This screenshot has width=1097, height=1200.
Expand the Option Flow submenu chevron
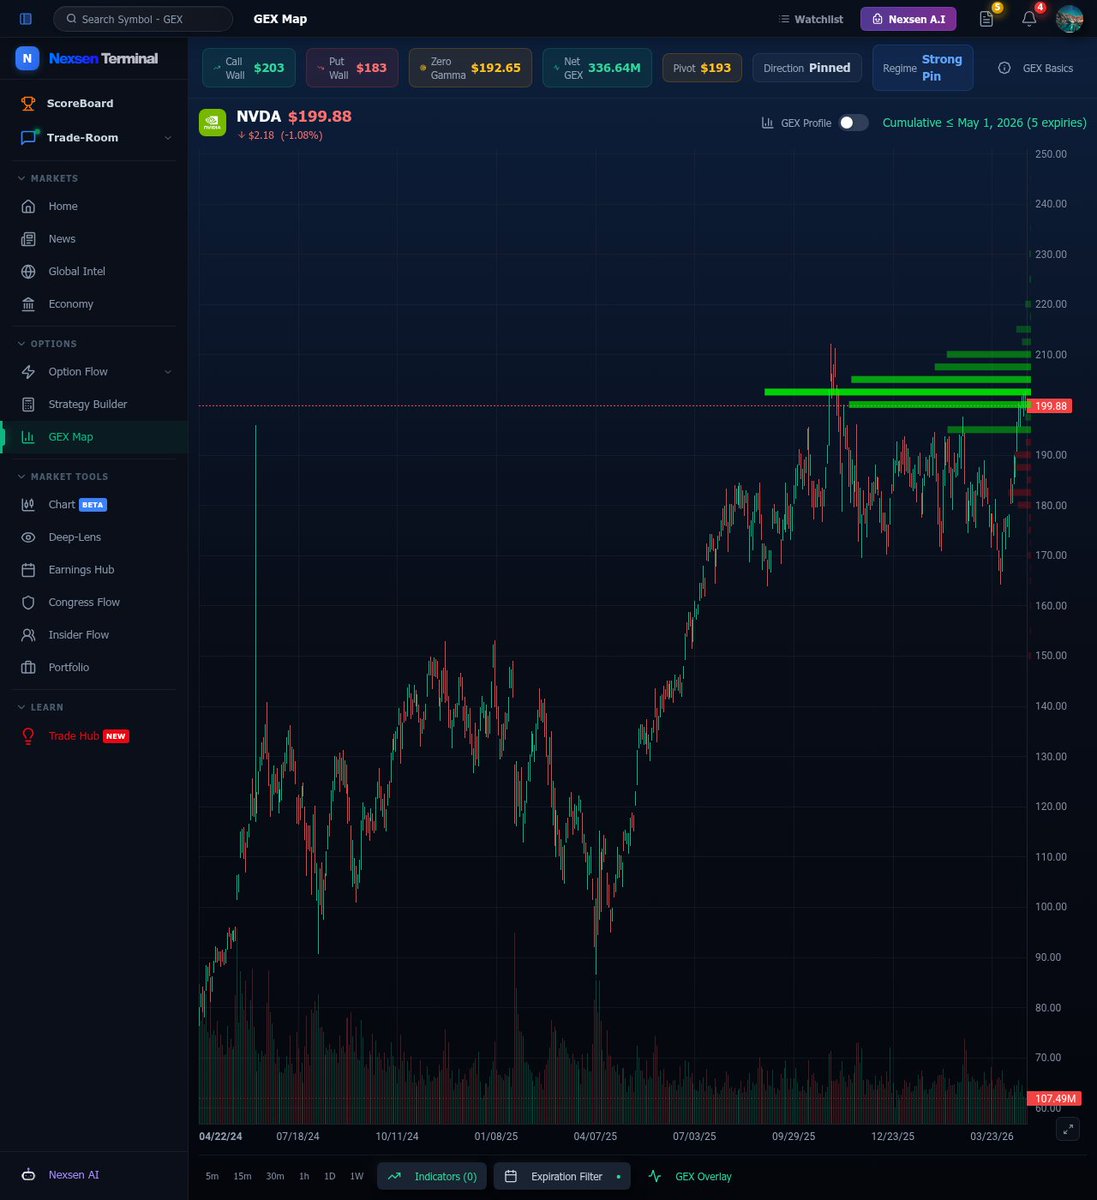[x=168, y=372]
